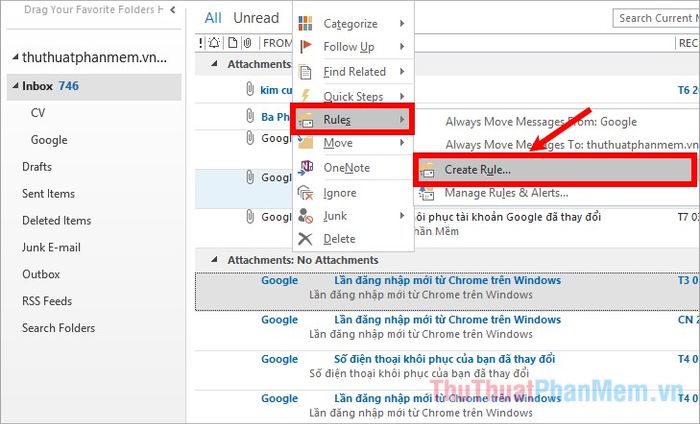This screenshot has height=424, width=700.
Task: Choose Always Move Messages From: Google
Action: click(541, 121)
